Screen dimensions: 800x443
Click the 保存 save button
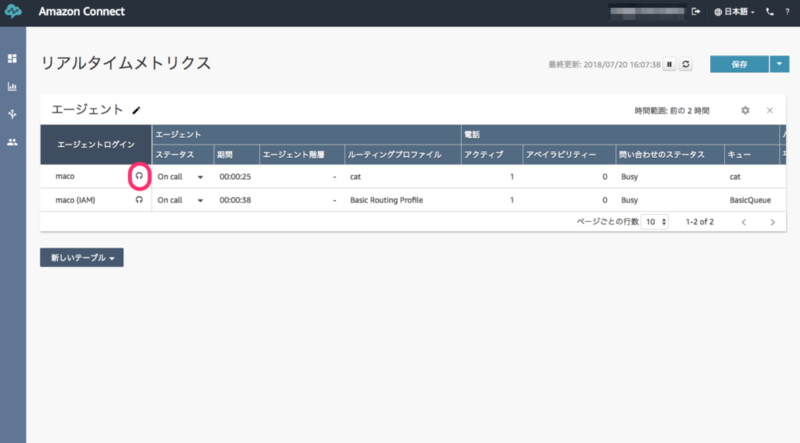[739, 64]
